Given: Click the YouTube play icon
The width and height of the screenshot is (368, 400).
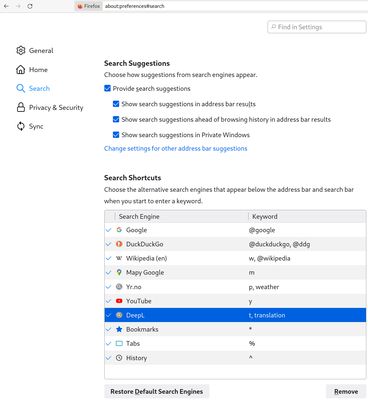Looking at the screenshot, I should click(119, 301).
